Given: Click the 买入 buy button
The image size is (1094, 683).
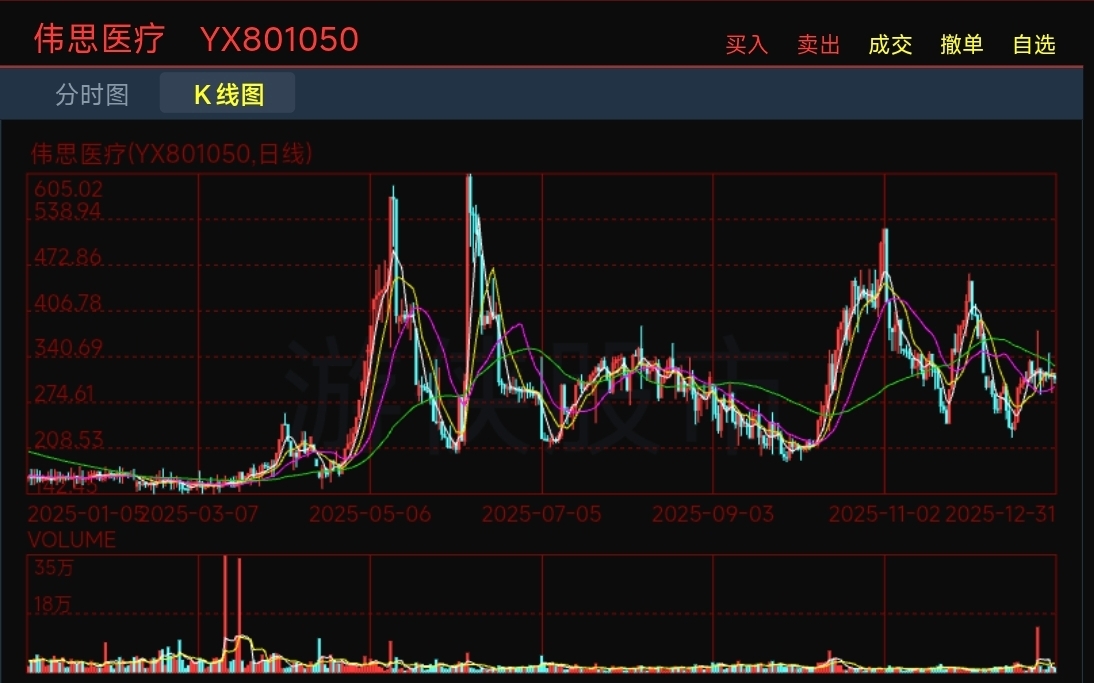Looking at the screenshot, I should [x=746, y=45].
